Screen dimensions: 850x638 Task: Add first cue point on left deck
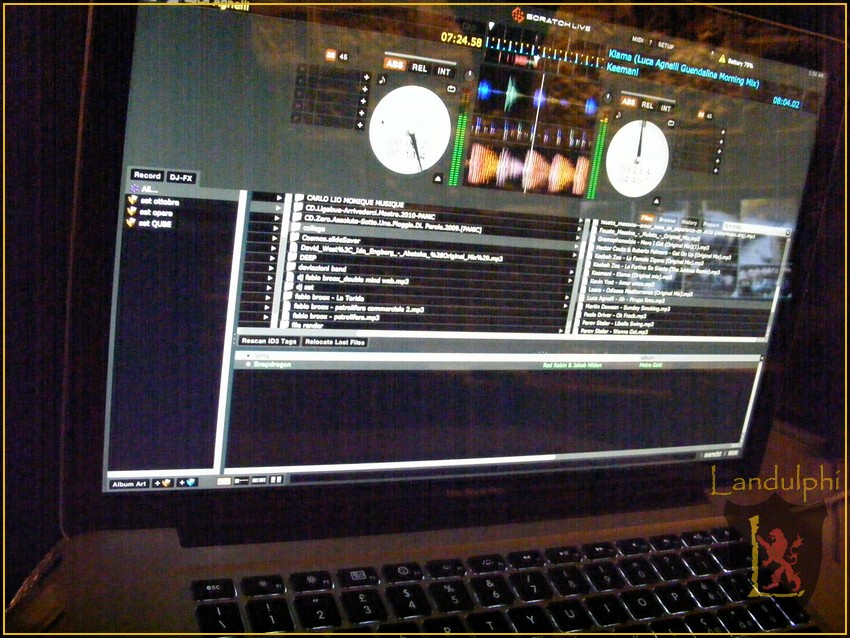click(366, 78)
